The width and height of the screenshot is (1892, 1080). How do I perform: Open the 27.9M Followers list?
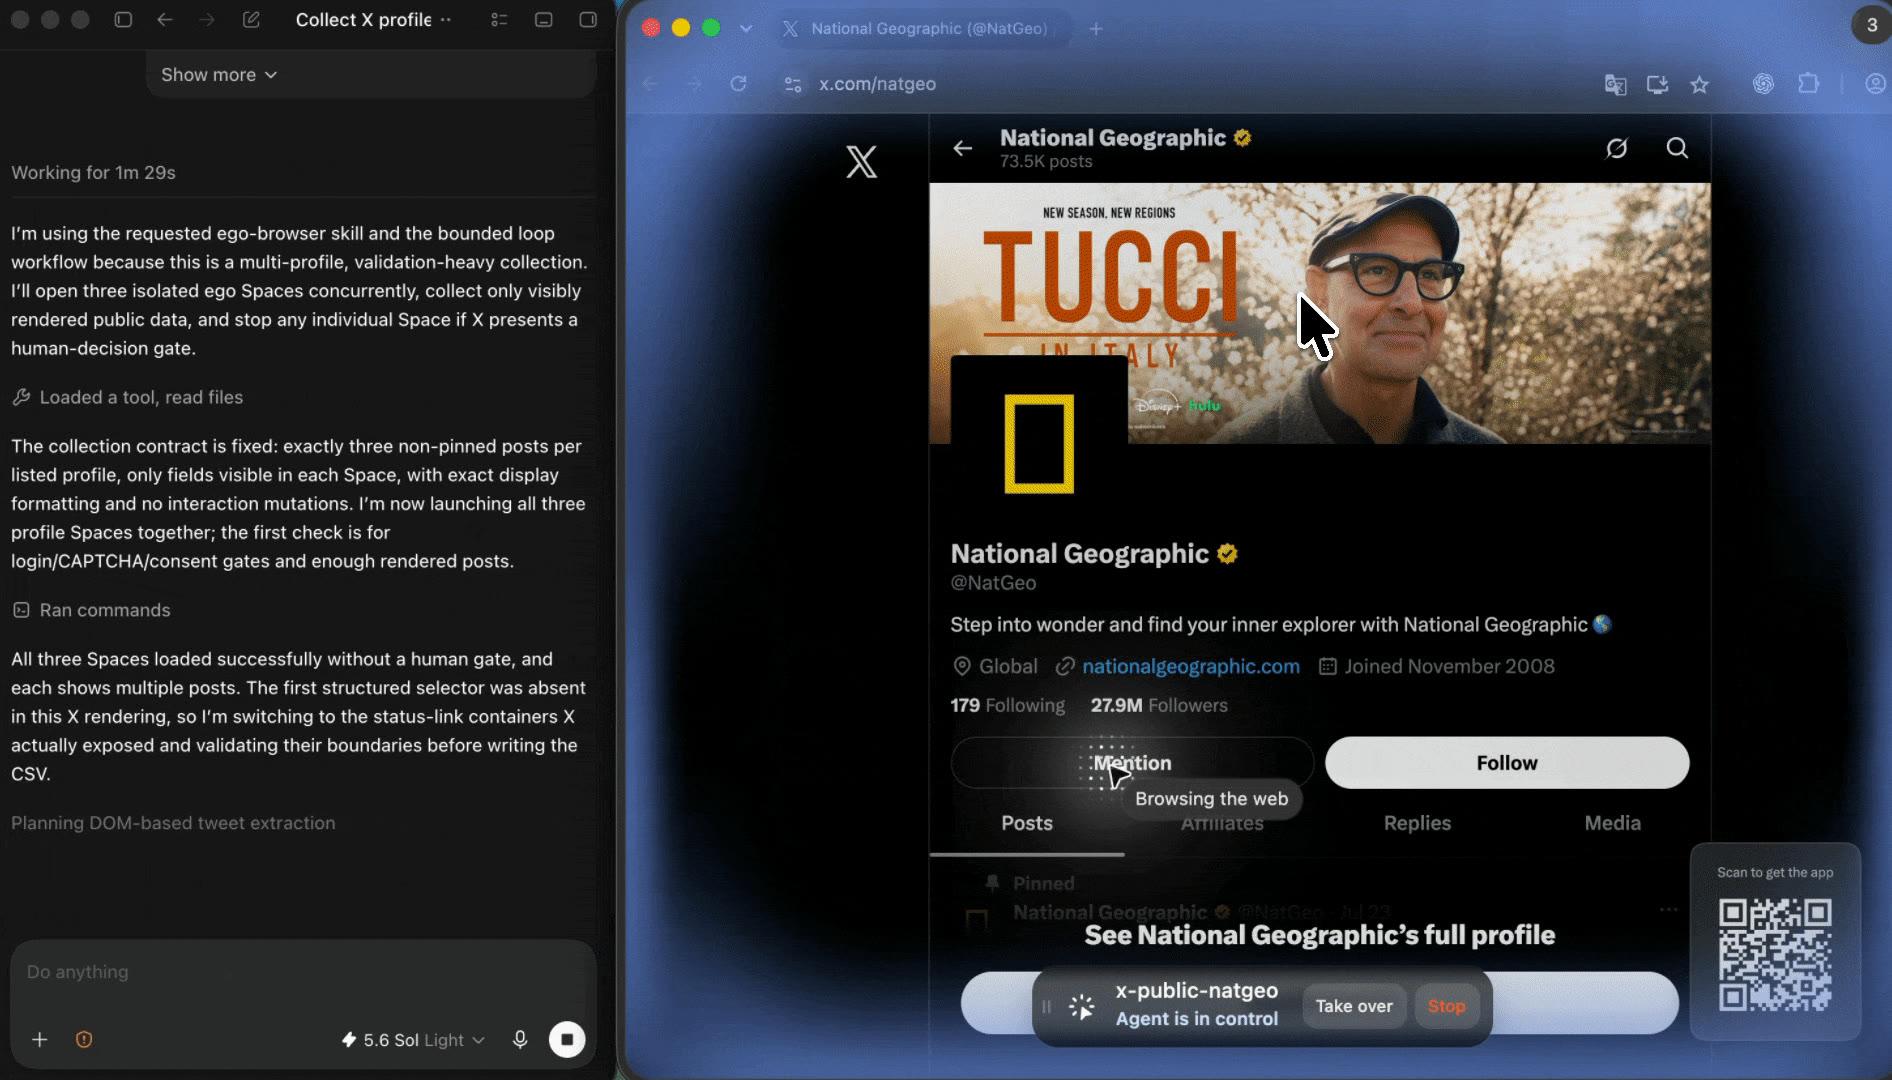(1159, 705)
